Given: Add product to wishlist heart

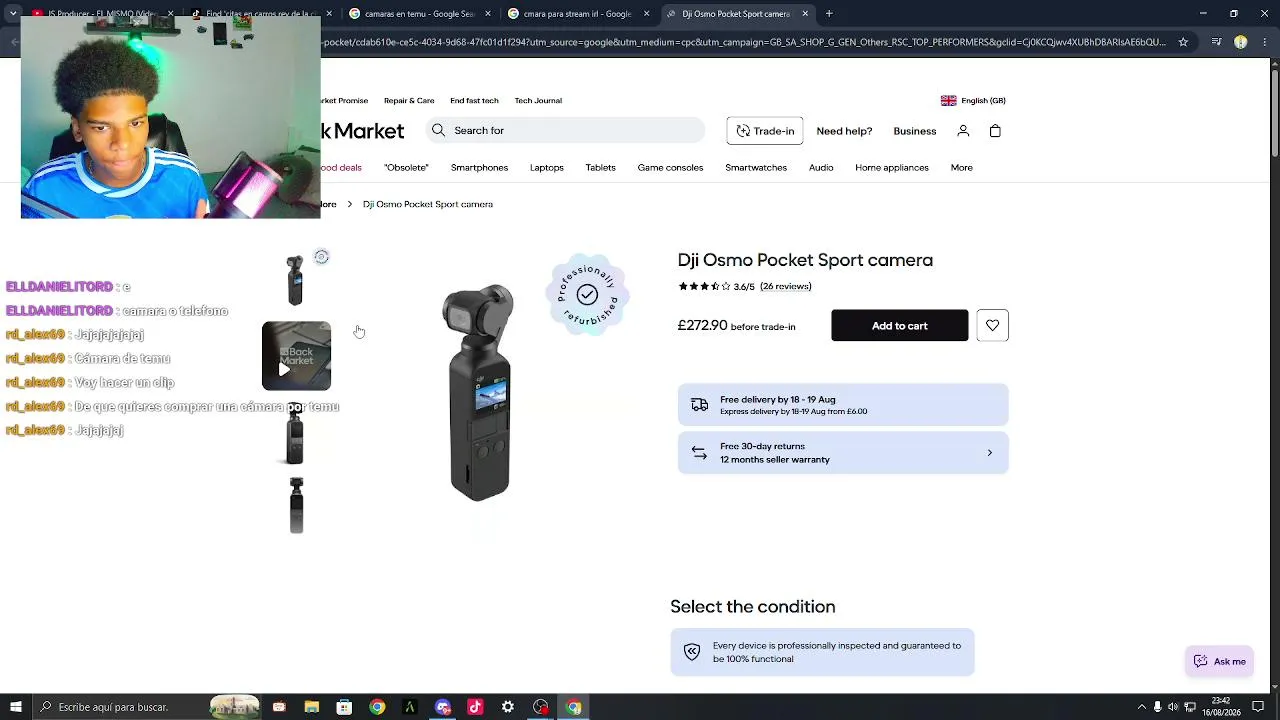Looking at the screenshot, I should point(992,325).
